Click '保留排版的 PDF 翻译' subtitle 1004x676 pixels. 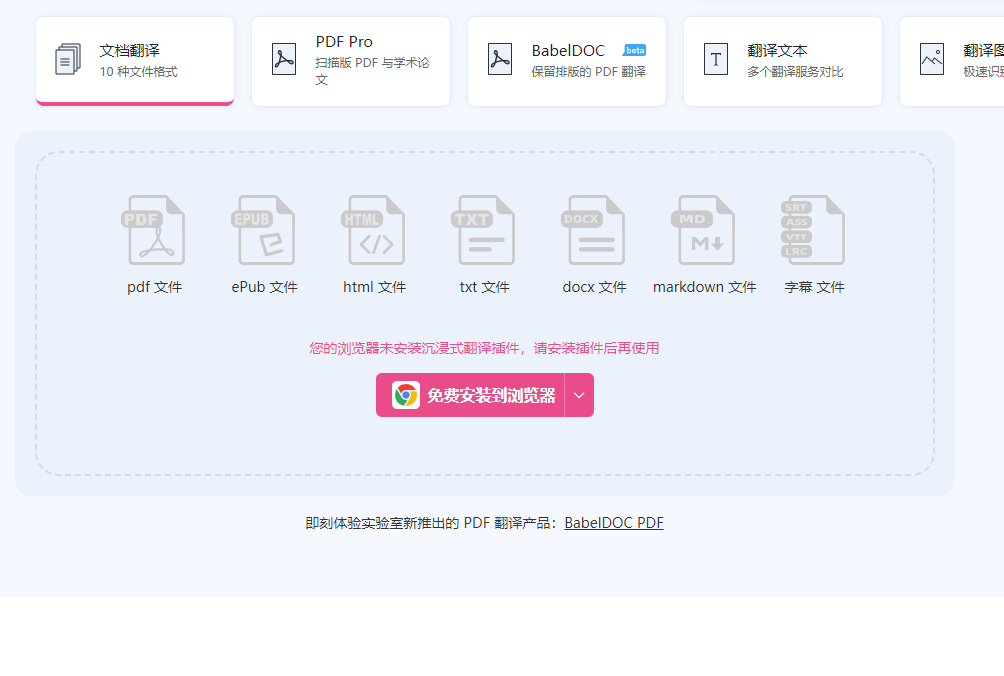click(588, 72)
